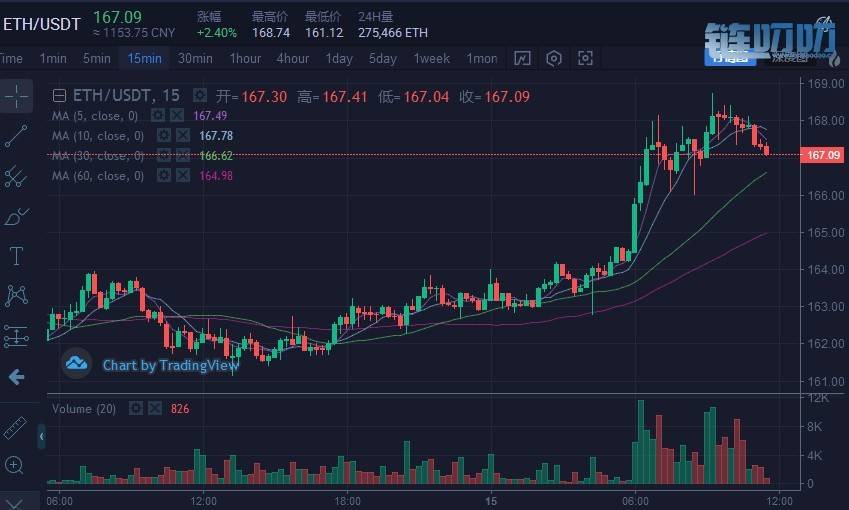Click the Volume (20) label
This screenshot has width=849, height=510.
point(84,409)
